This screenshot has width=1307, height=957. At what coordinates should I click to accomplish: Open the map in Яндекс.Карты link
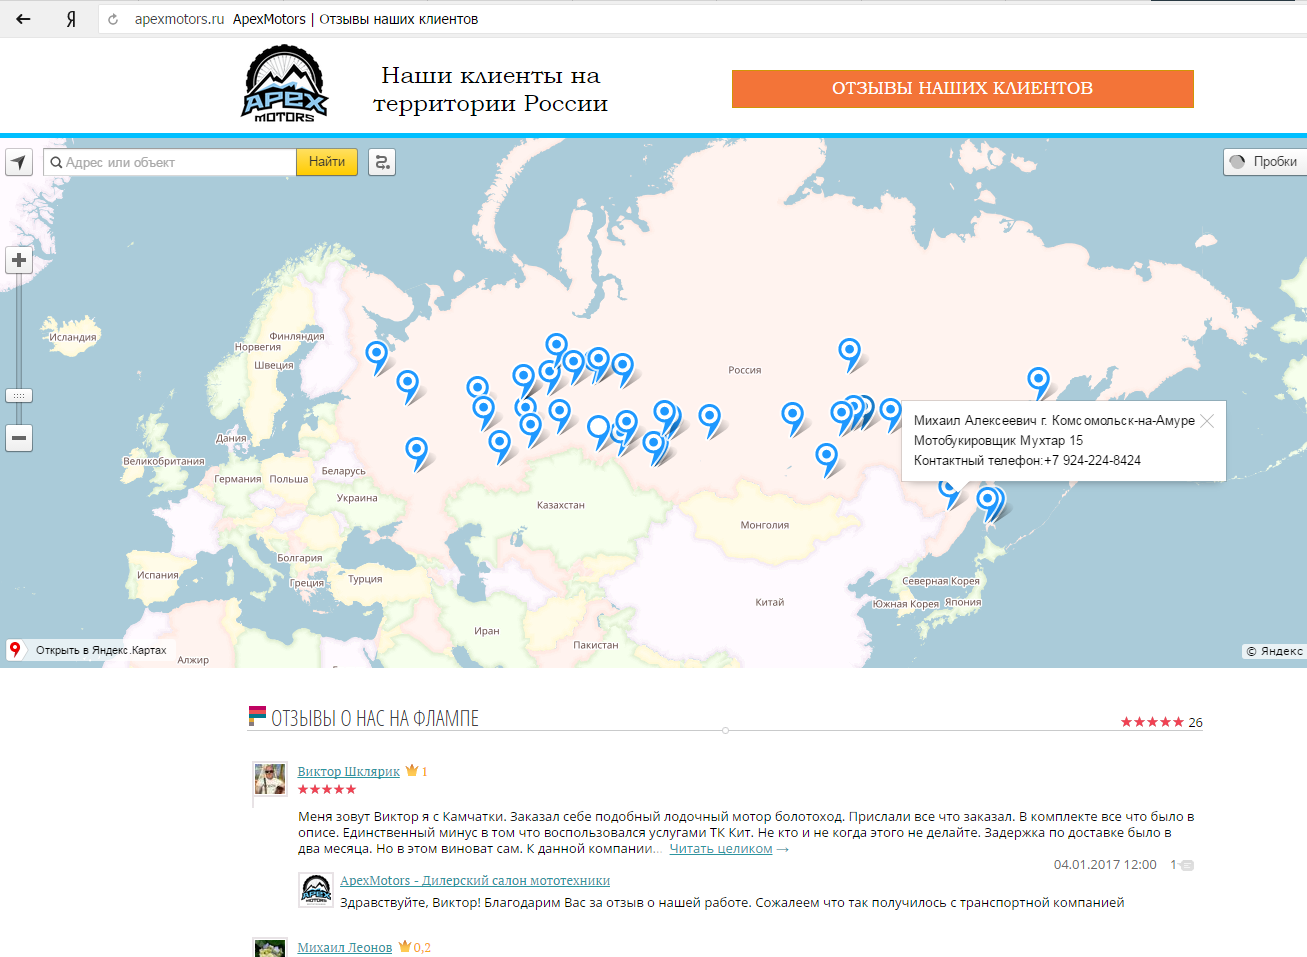click(x=100, y=650)
